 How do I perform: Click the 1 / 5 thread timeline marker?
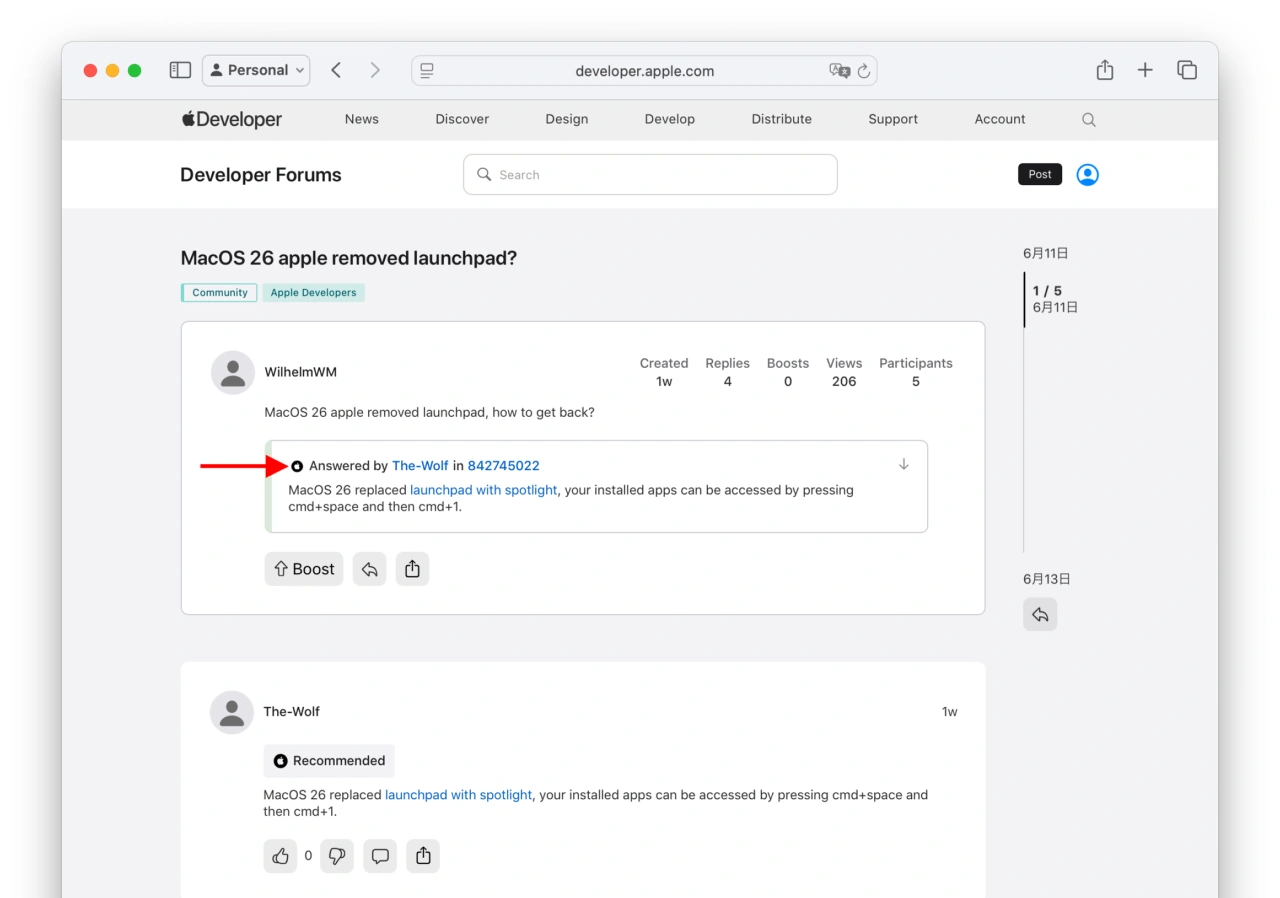[x=1047, y=299]
